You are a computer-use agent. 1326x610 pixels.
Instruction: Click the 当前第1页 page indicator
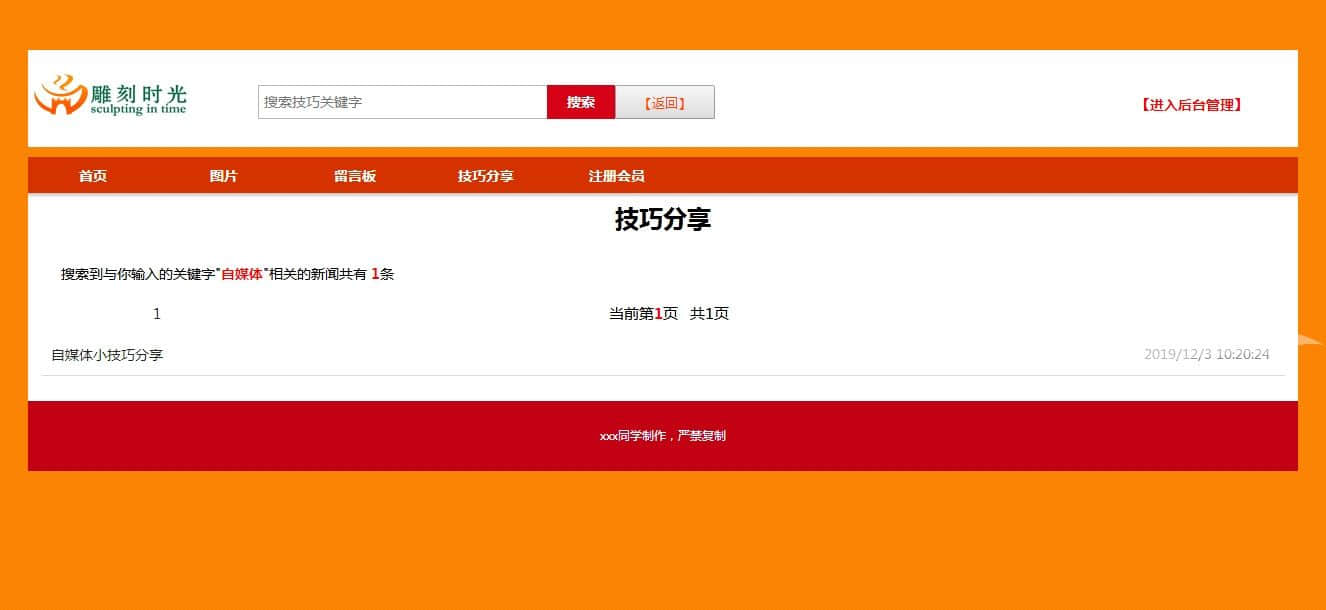pyautogui.click(x=643, y=314)
